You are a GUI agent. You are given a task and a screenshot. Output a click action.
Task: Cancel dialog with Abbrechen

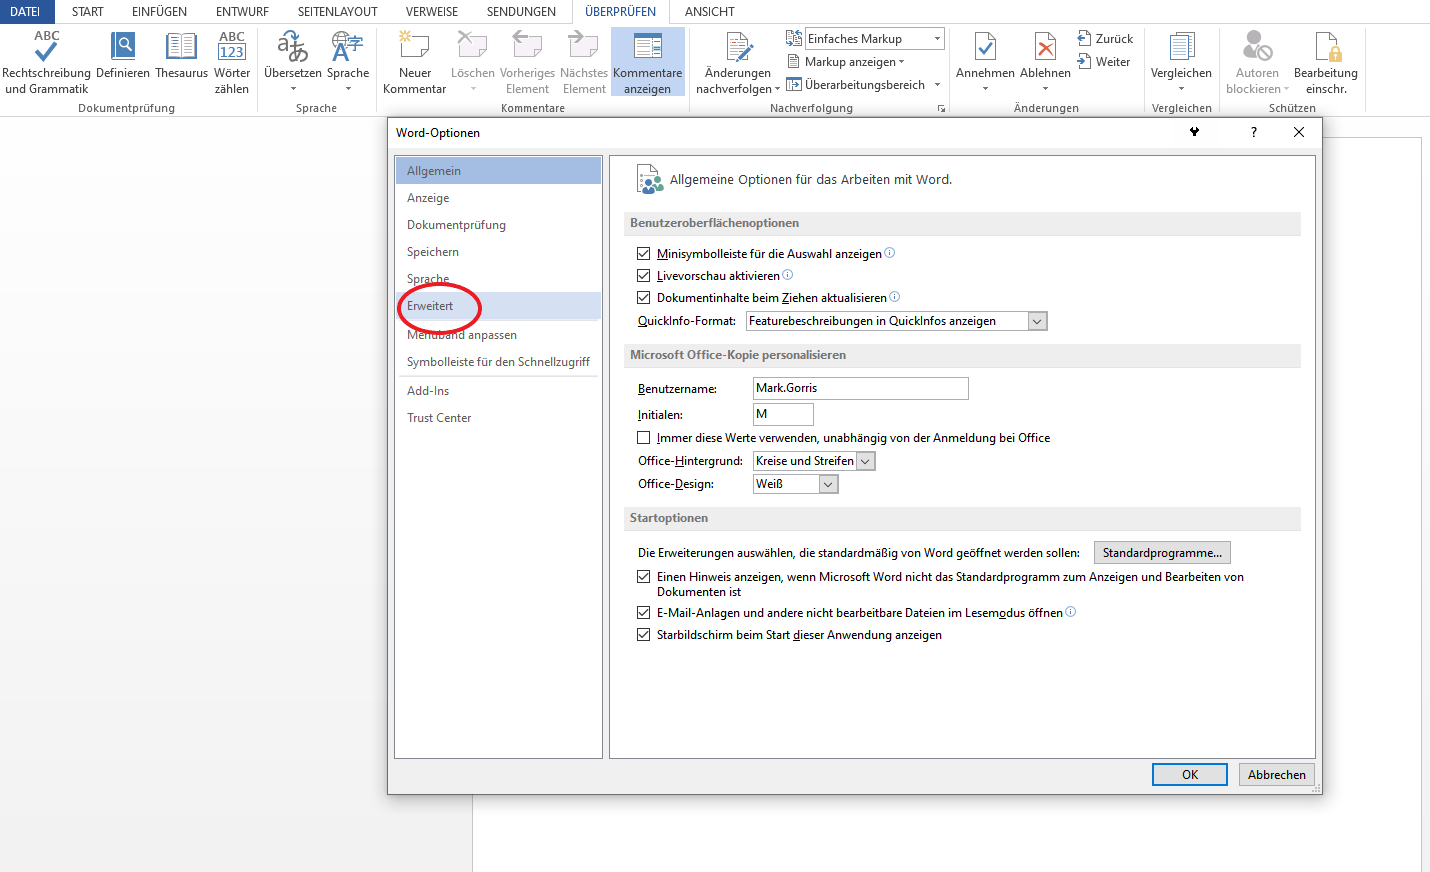1277,775
